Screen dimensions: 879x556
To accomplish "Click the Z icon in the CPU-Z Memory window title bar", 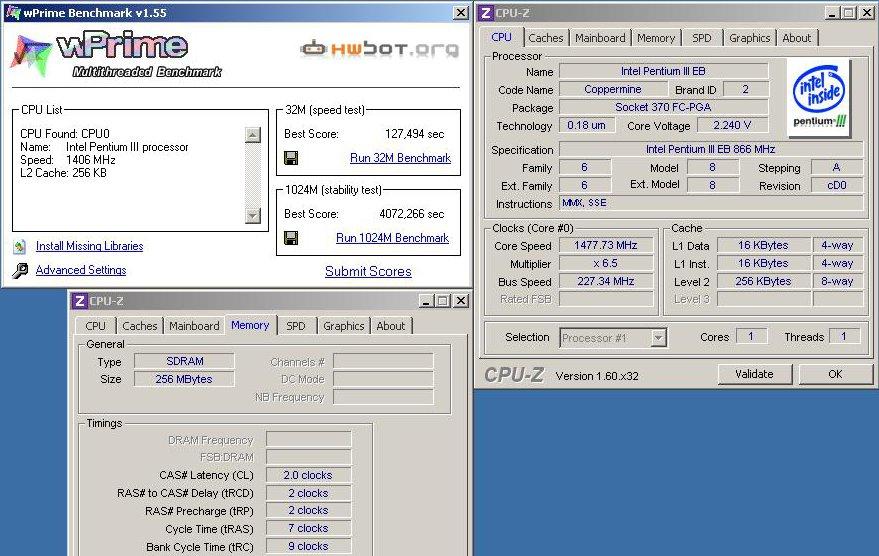I will [80, 301].
